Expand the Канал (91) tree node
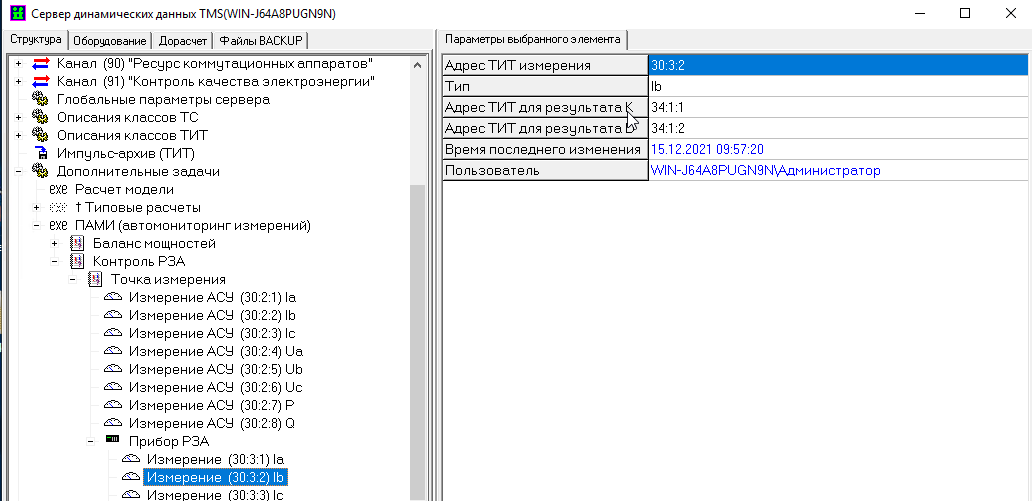1032x501 pixels. (x=18, y=82)
